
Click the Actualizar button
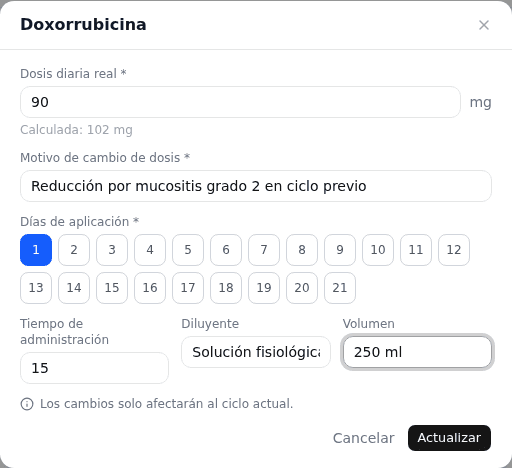pos(449,438)
